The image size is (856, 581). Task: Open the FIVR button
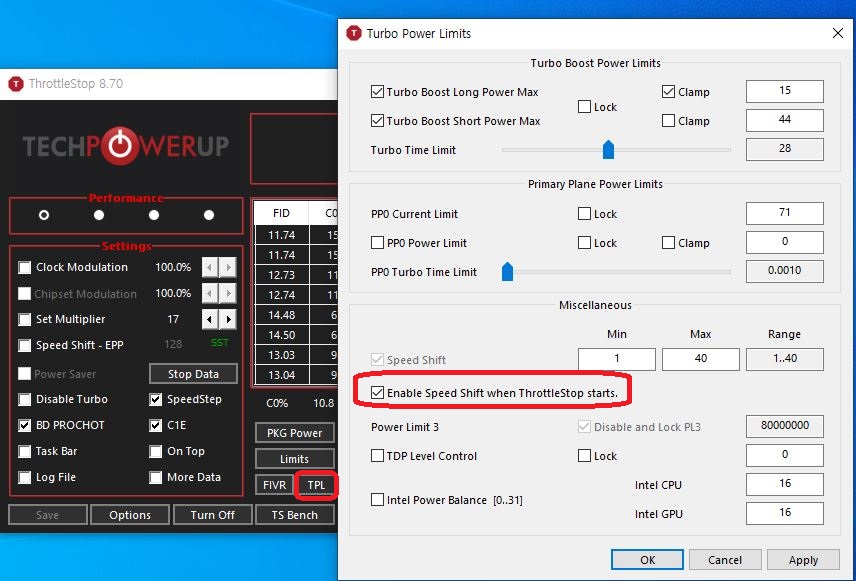point(274,485)
